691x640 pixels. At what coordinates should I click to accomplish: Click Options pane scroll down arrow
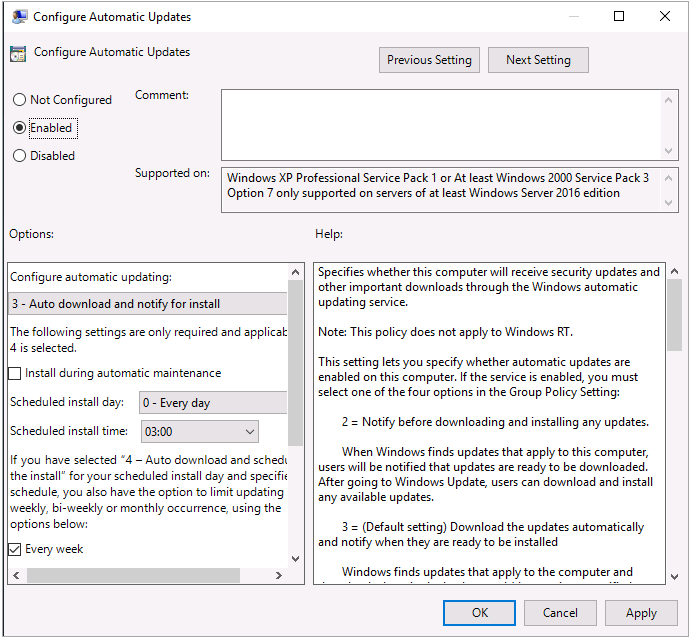tap(296, 559)
